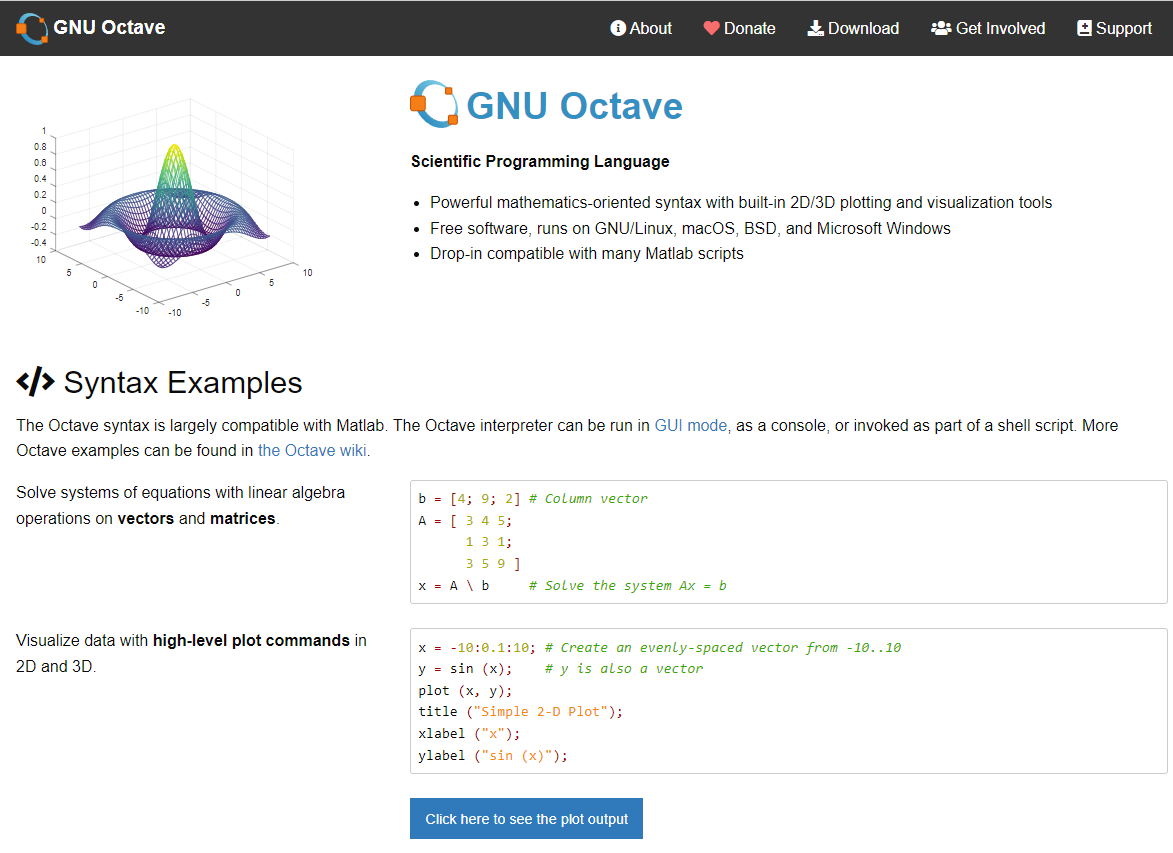
Task: Click the '# Column vector' comment
Action: click(588, 498)
